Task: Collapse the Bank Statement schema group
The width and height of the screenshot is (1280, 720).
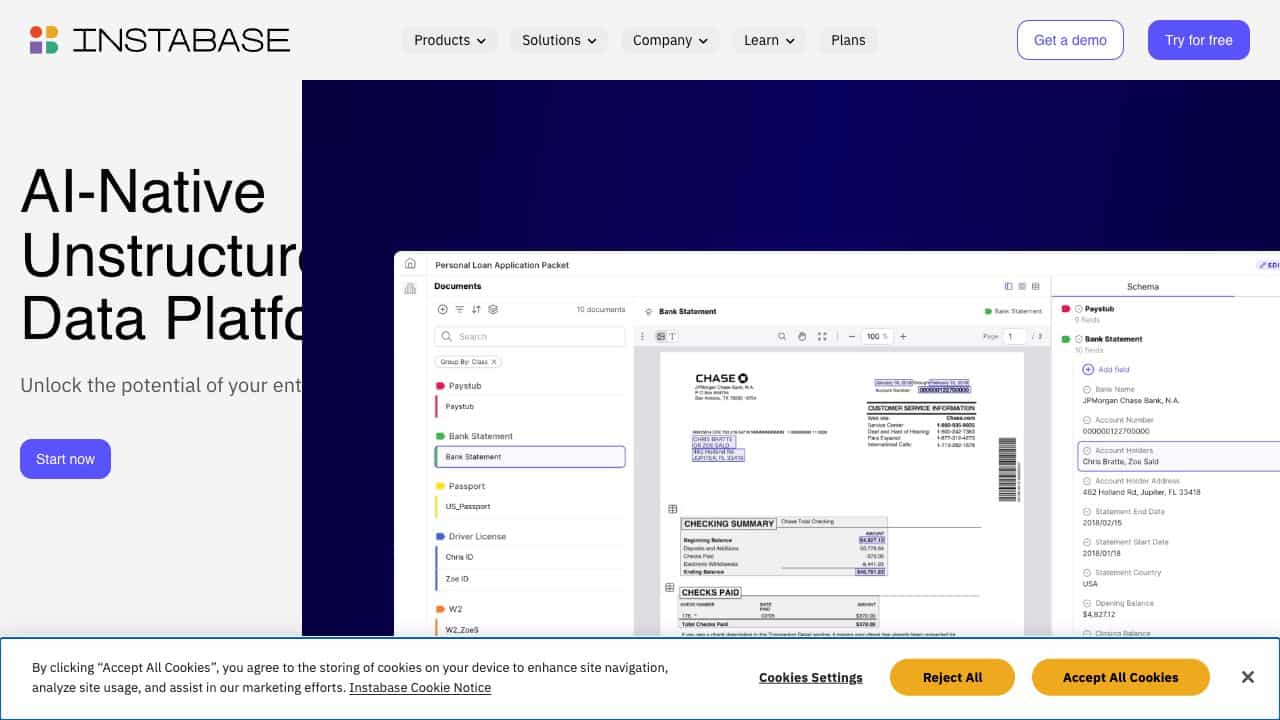Action: click(x=1079, y=339)
